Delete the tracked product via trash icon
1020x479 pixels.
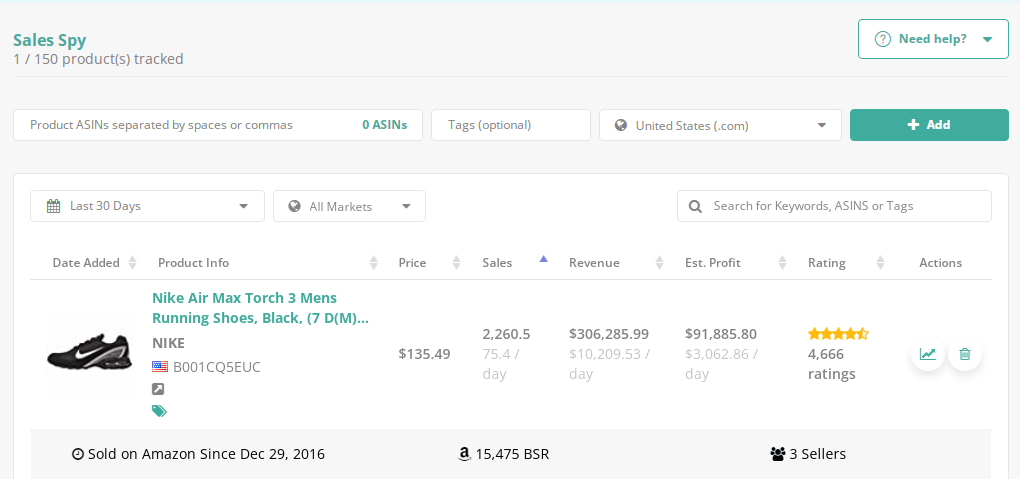[x=965, y=354]
